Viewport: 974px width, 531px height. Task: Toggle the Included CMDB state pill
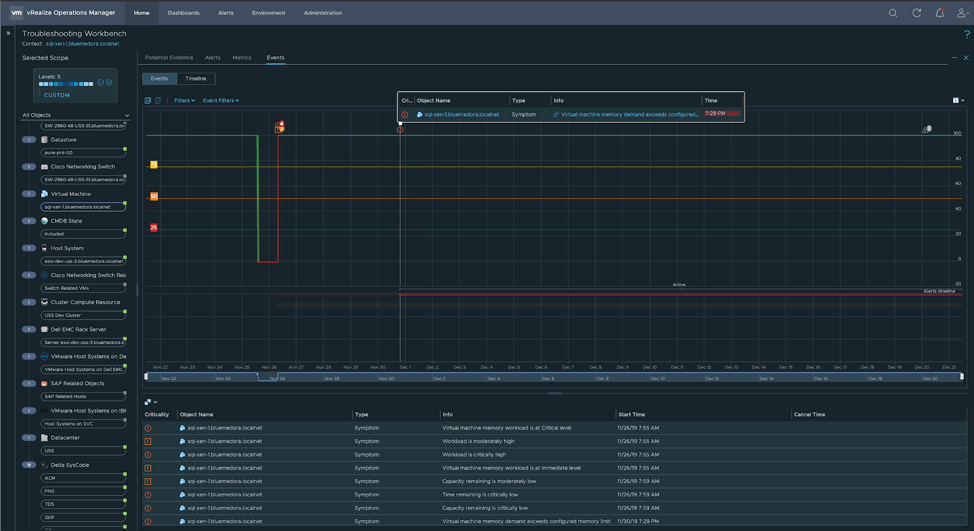(83, 234)
